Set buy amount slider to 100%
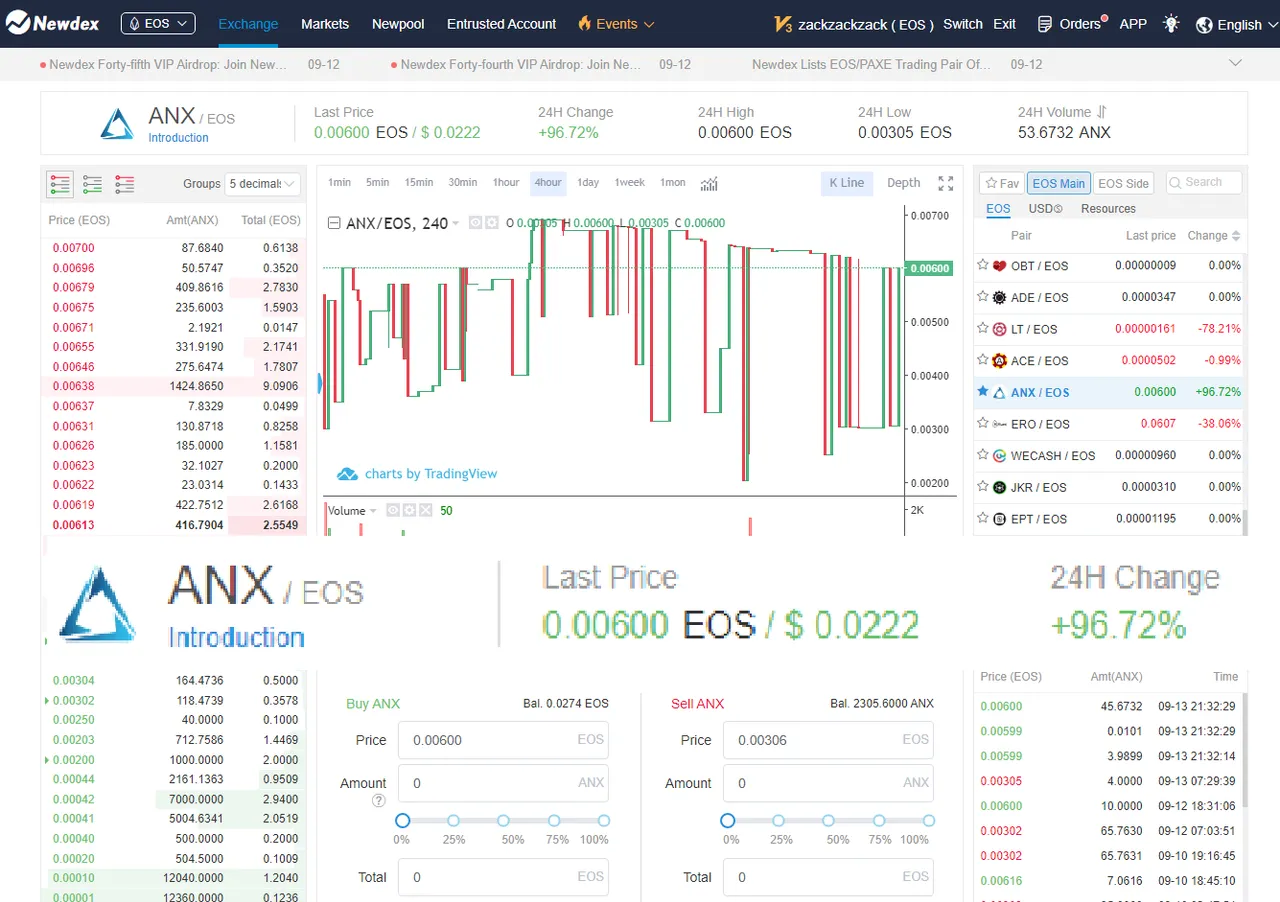The height and width of the screenshot is (902, 1280). click(x=603, y=821)
